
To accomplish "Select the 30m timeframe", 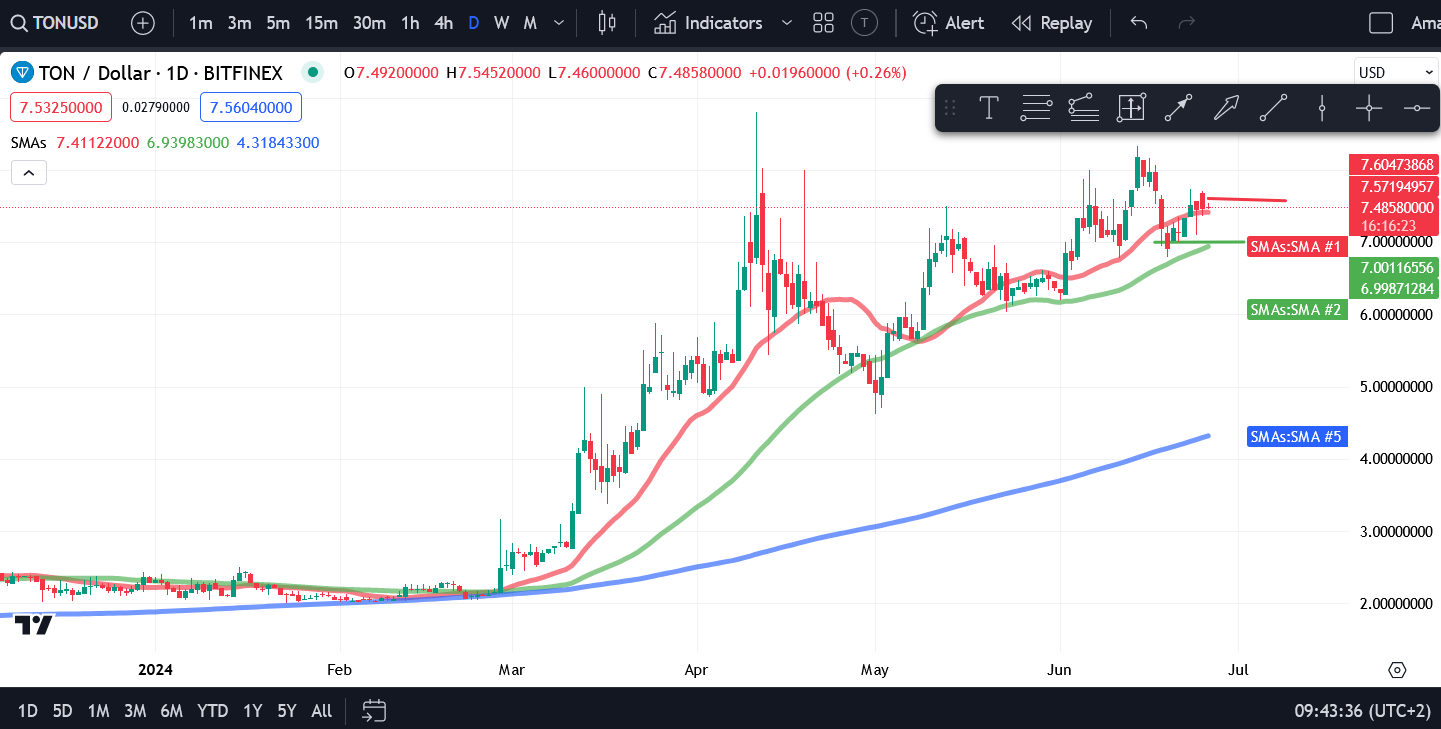I will [369, 23].
